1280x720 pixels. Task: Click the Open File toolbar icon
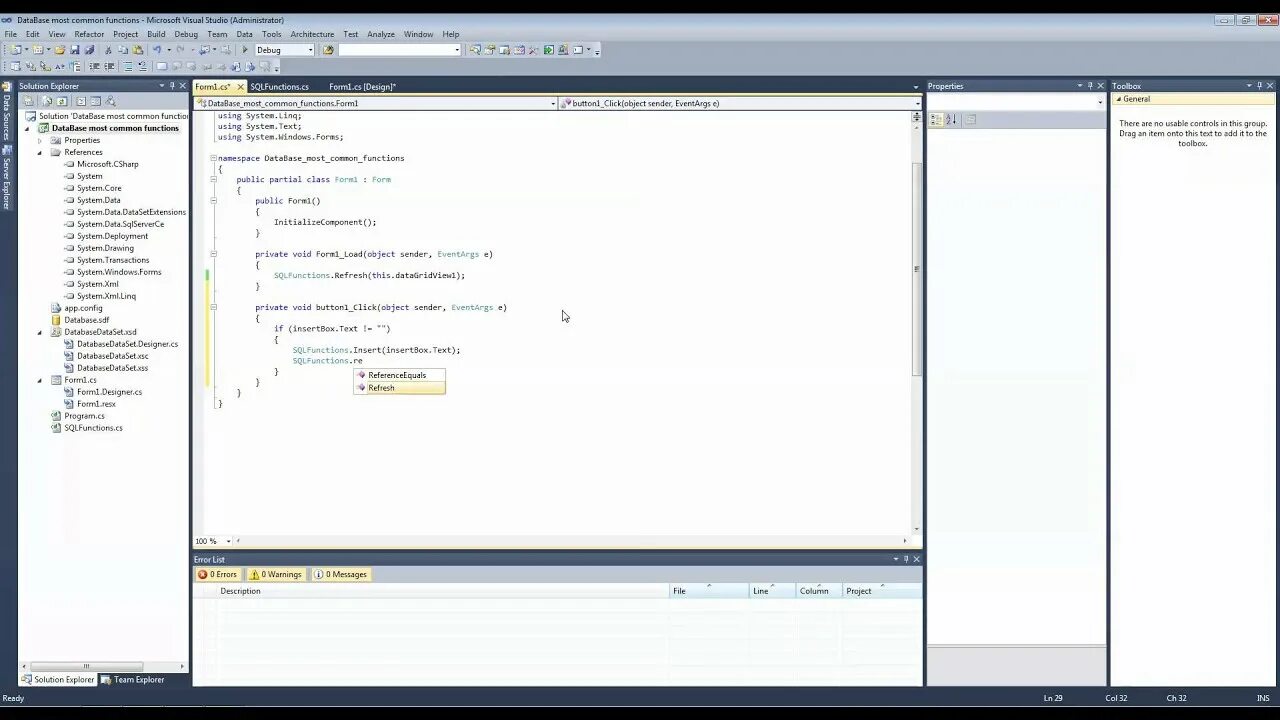[60, 50]
